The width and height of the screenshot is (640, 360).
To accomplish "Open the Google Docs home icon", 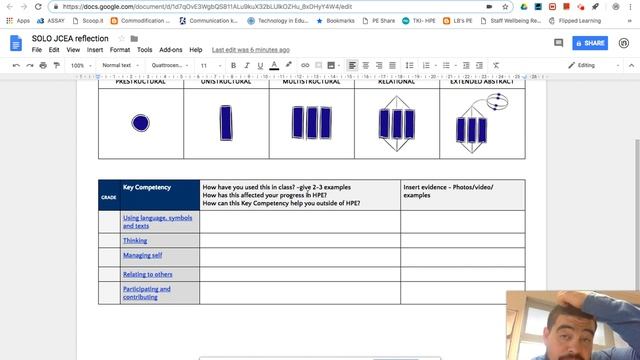I will coord(16,43).
